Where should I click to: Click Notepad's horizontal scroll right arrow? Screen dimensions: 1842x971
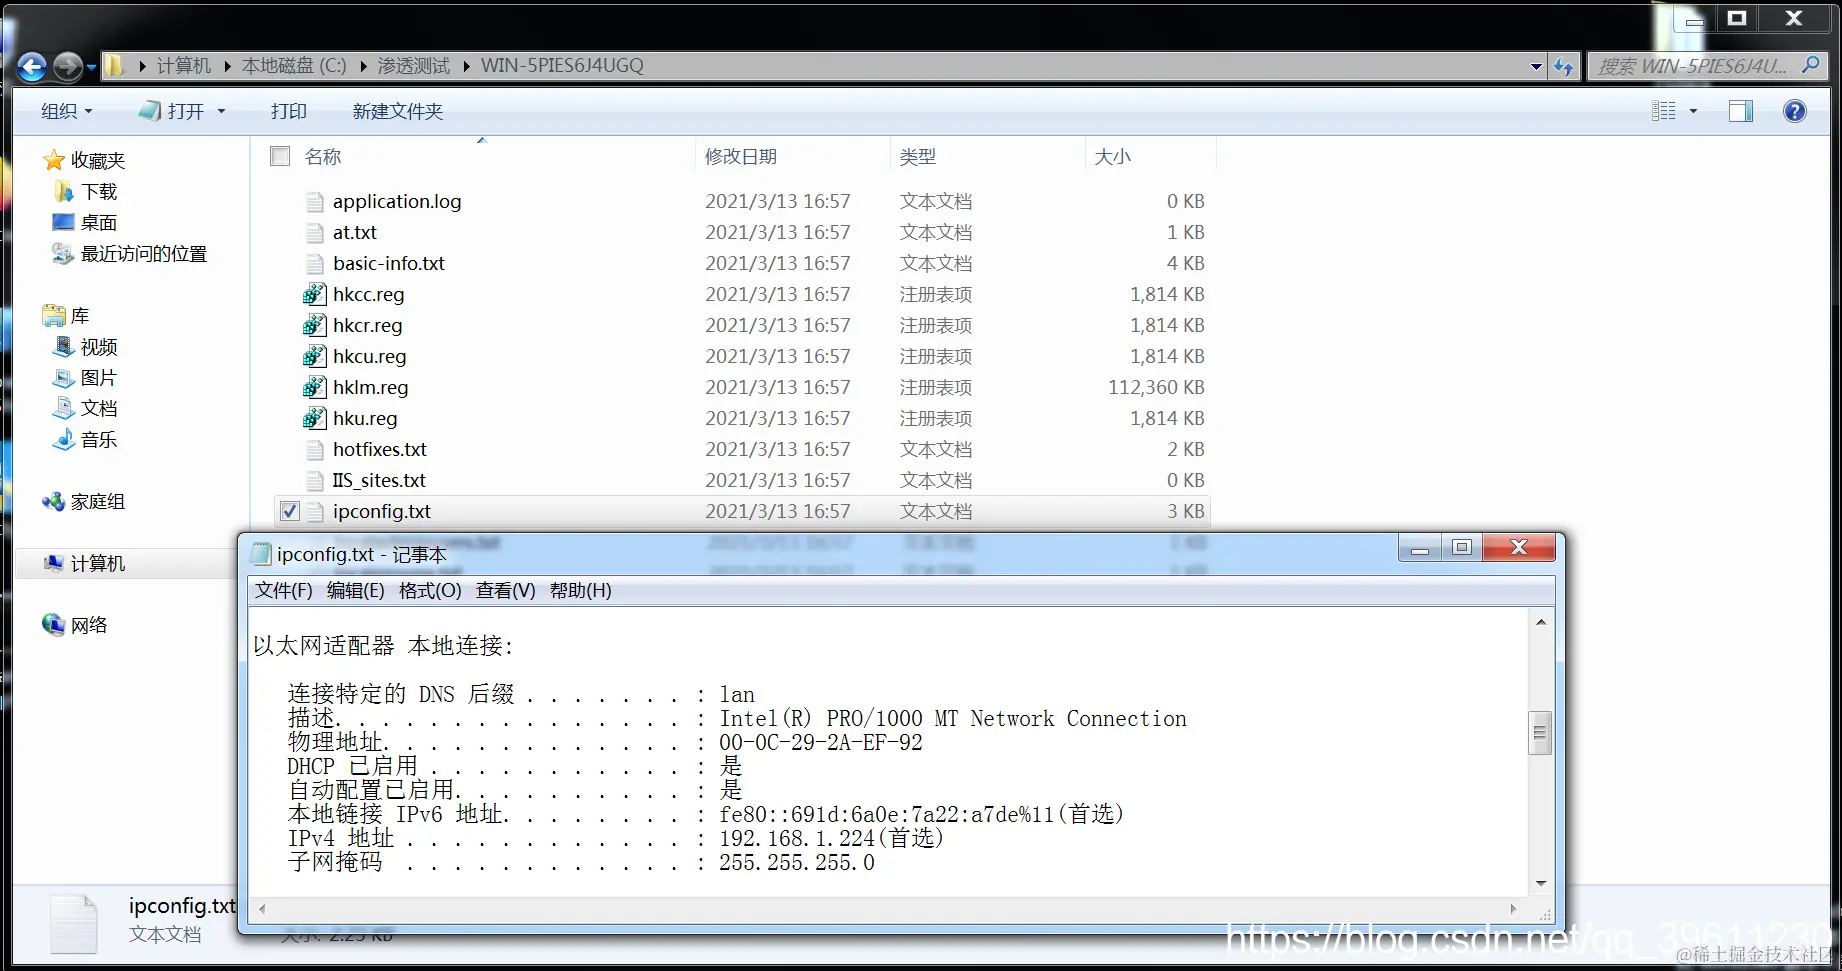1513,909
